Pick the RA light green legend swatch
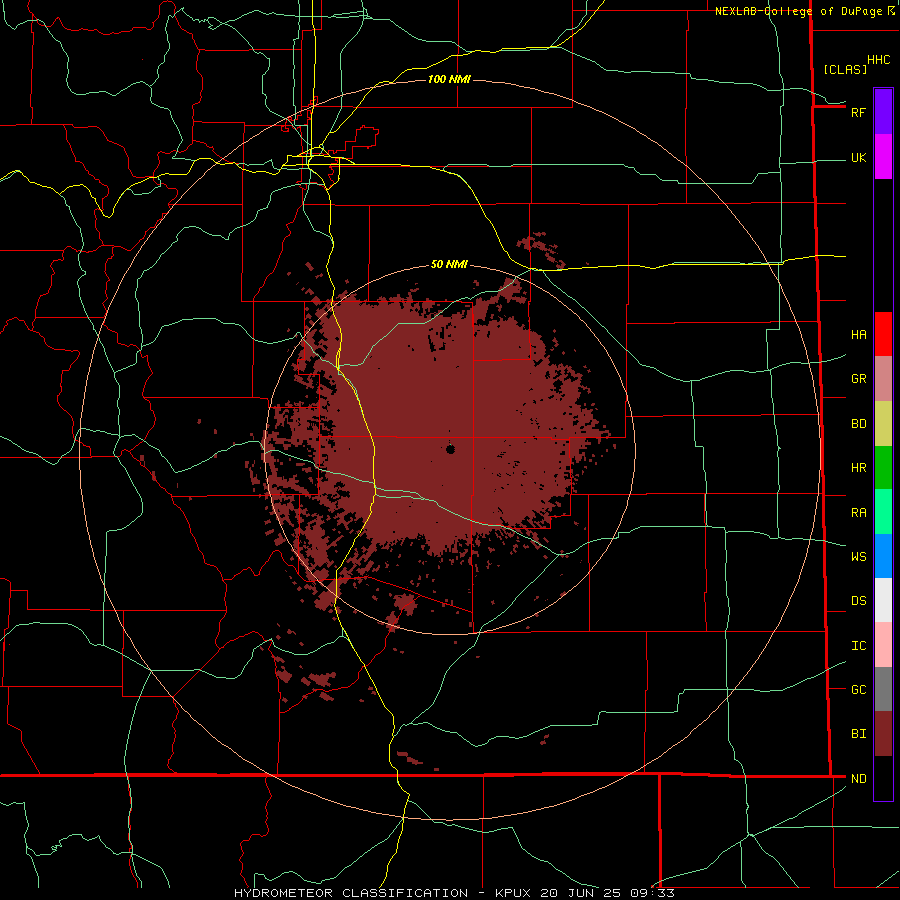 click(x=883, y=512)
